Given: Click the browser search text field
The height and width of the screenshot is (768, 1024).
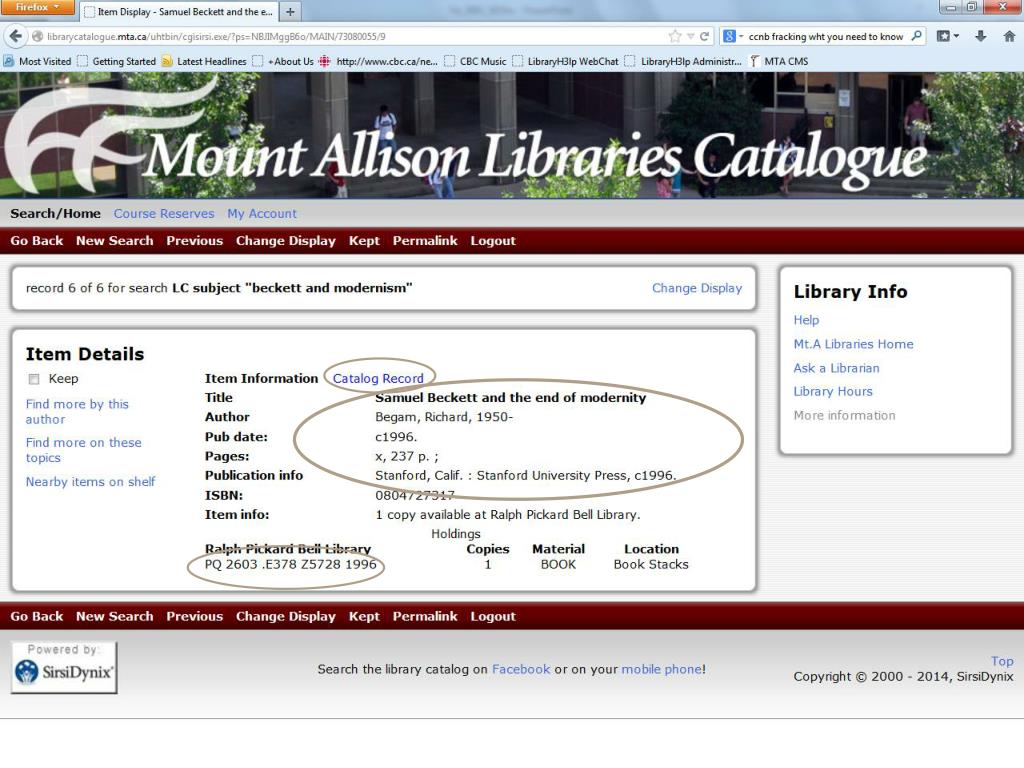Looking at the screenshot, I should (826, 37).
